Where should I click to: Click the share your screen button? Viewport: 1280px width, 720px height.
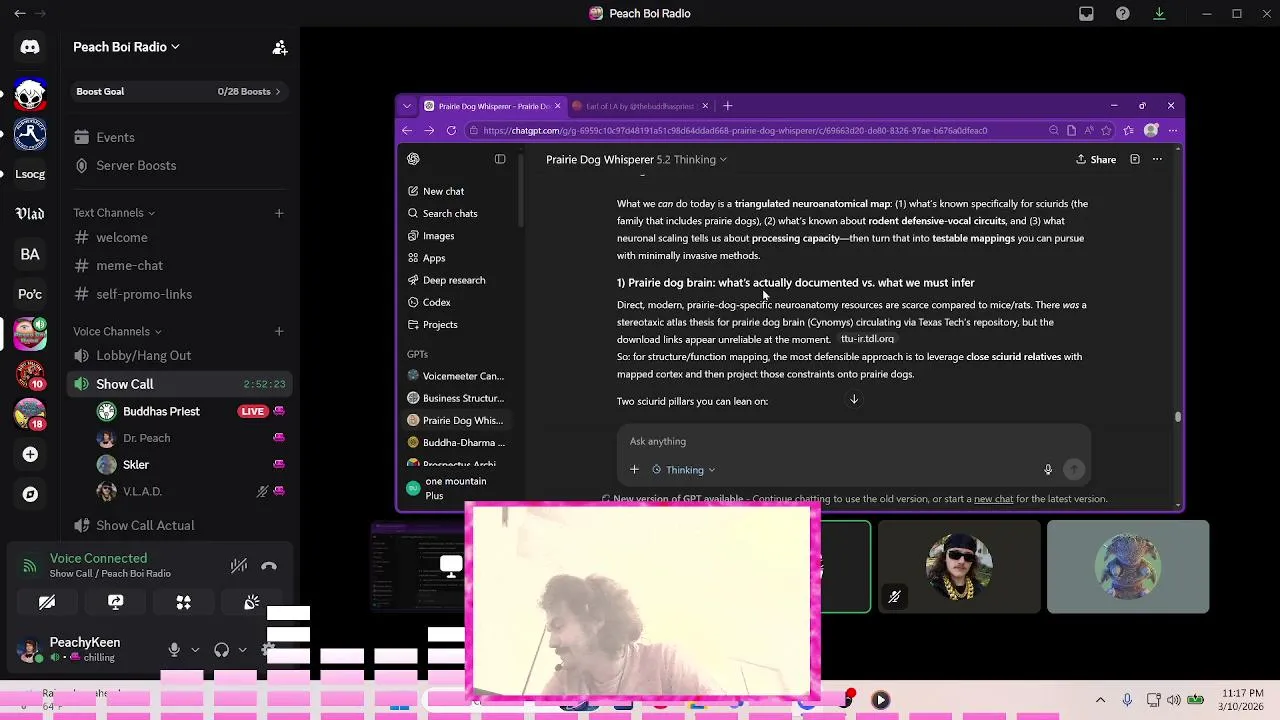116,602
